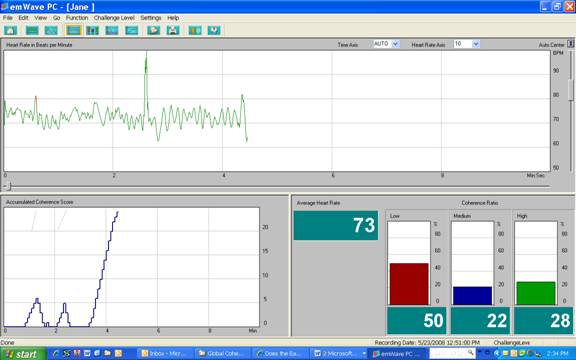The height and width of the screenshot is (360, 576).
Task: Open the Settings menu
Action: pos(151,18)
